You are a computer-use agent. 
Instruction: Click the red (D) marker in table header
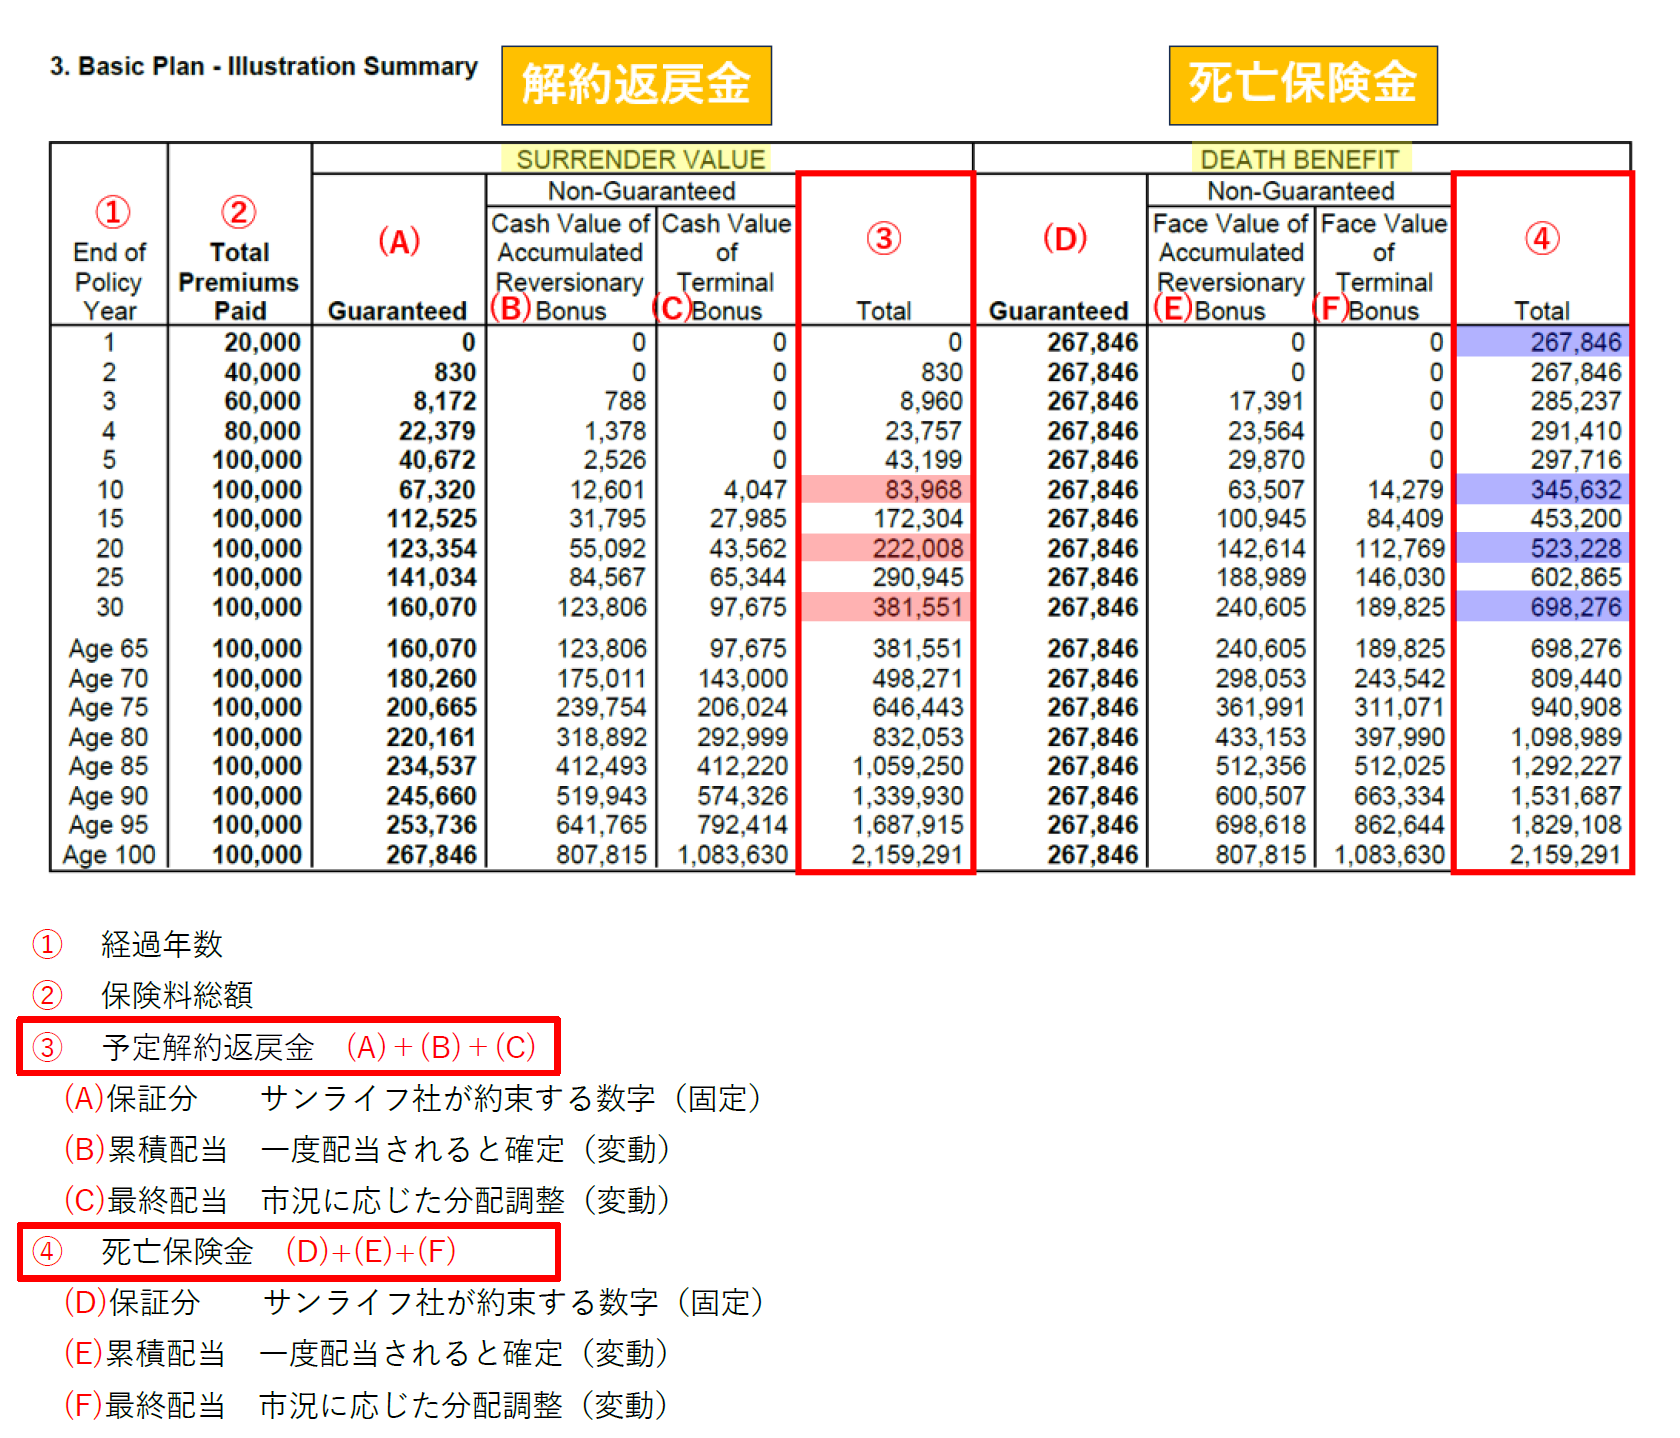click(x=1064, y=239)
